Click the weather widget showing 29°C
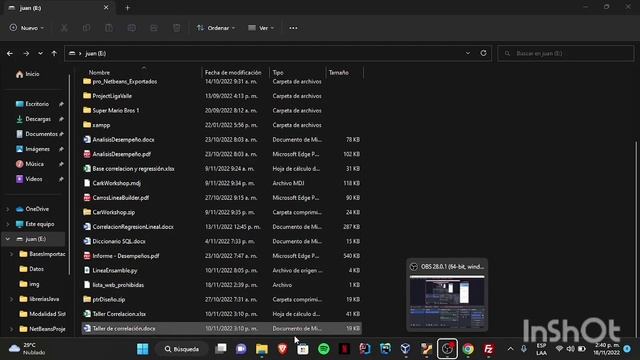 [27, 349]
